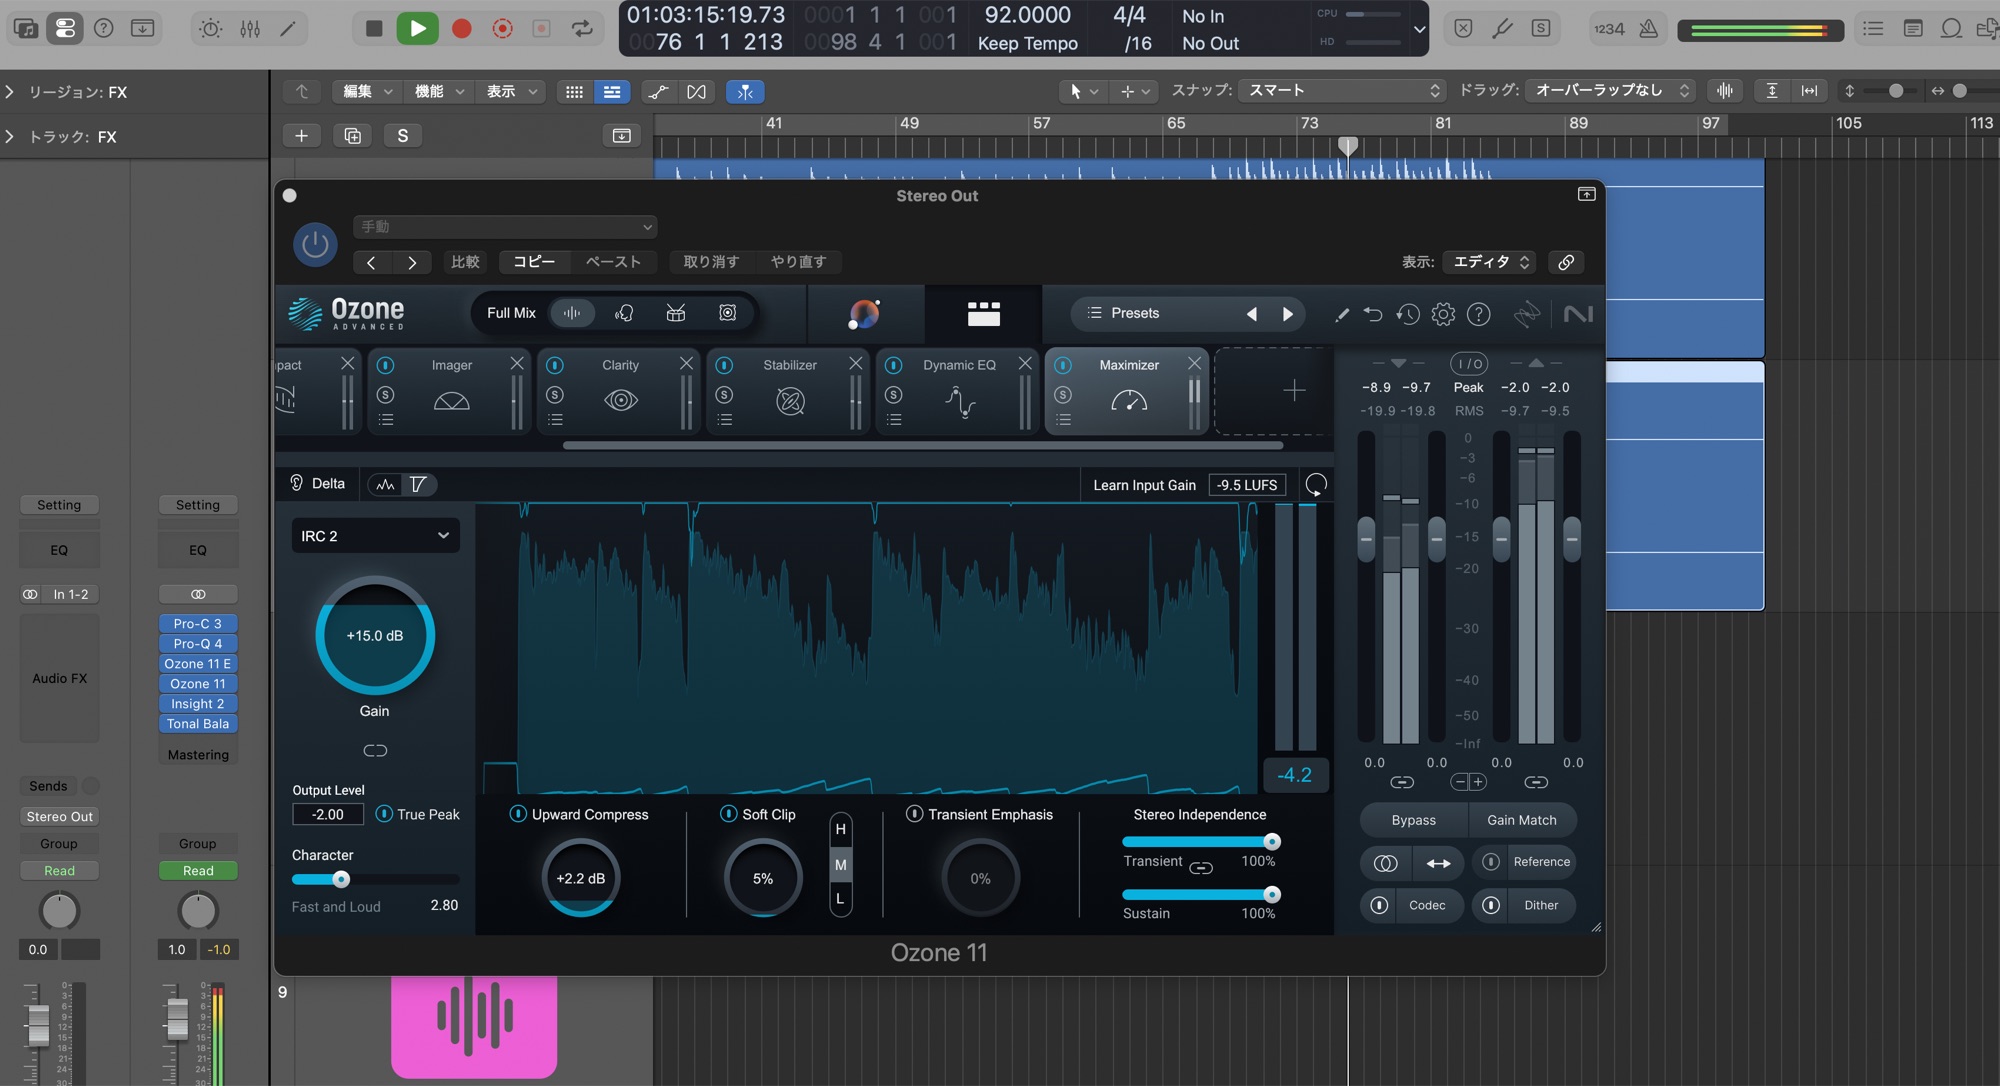Open the plugin preset dropdown (手動)
This screenshot has height=1086, width=2000.
(505, 227)
